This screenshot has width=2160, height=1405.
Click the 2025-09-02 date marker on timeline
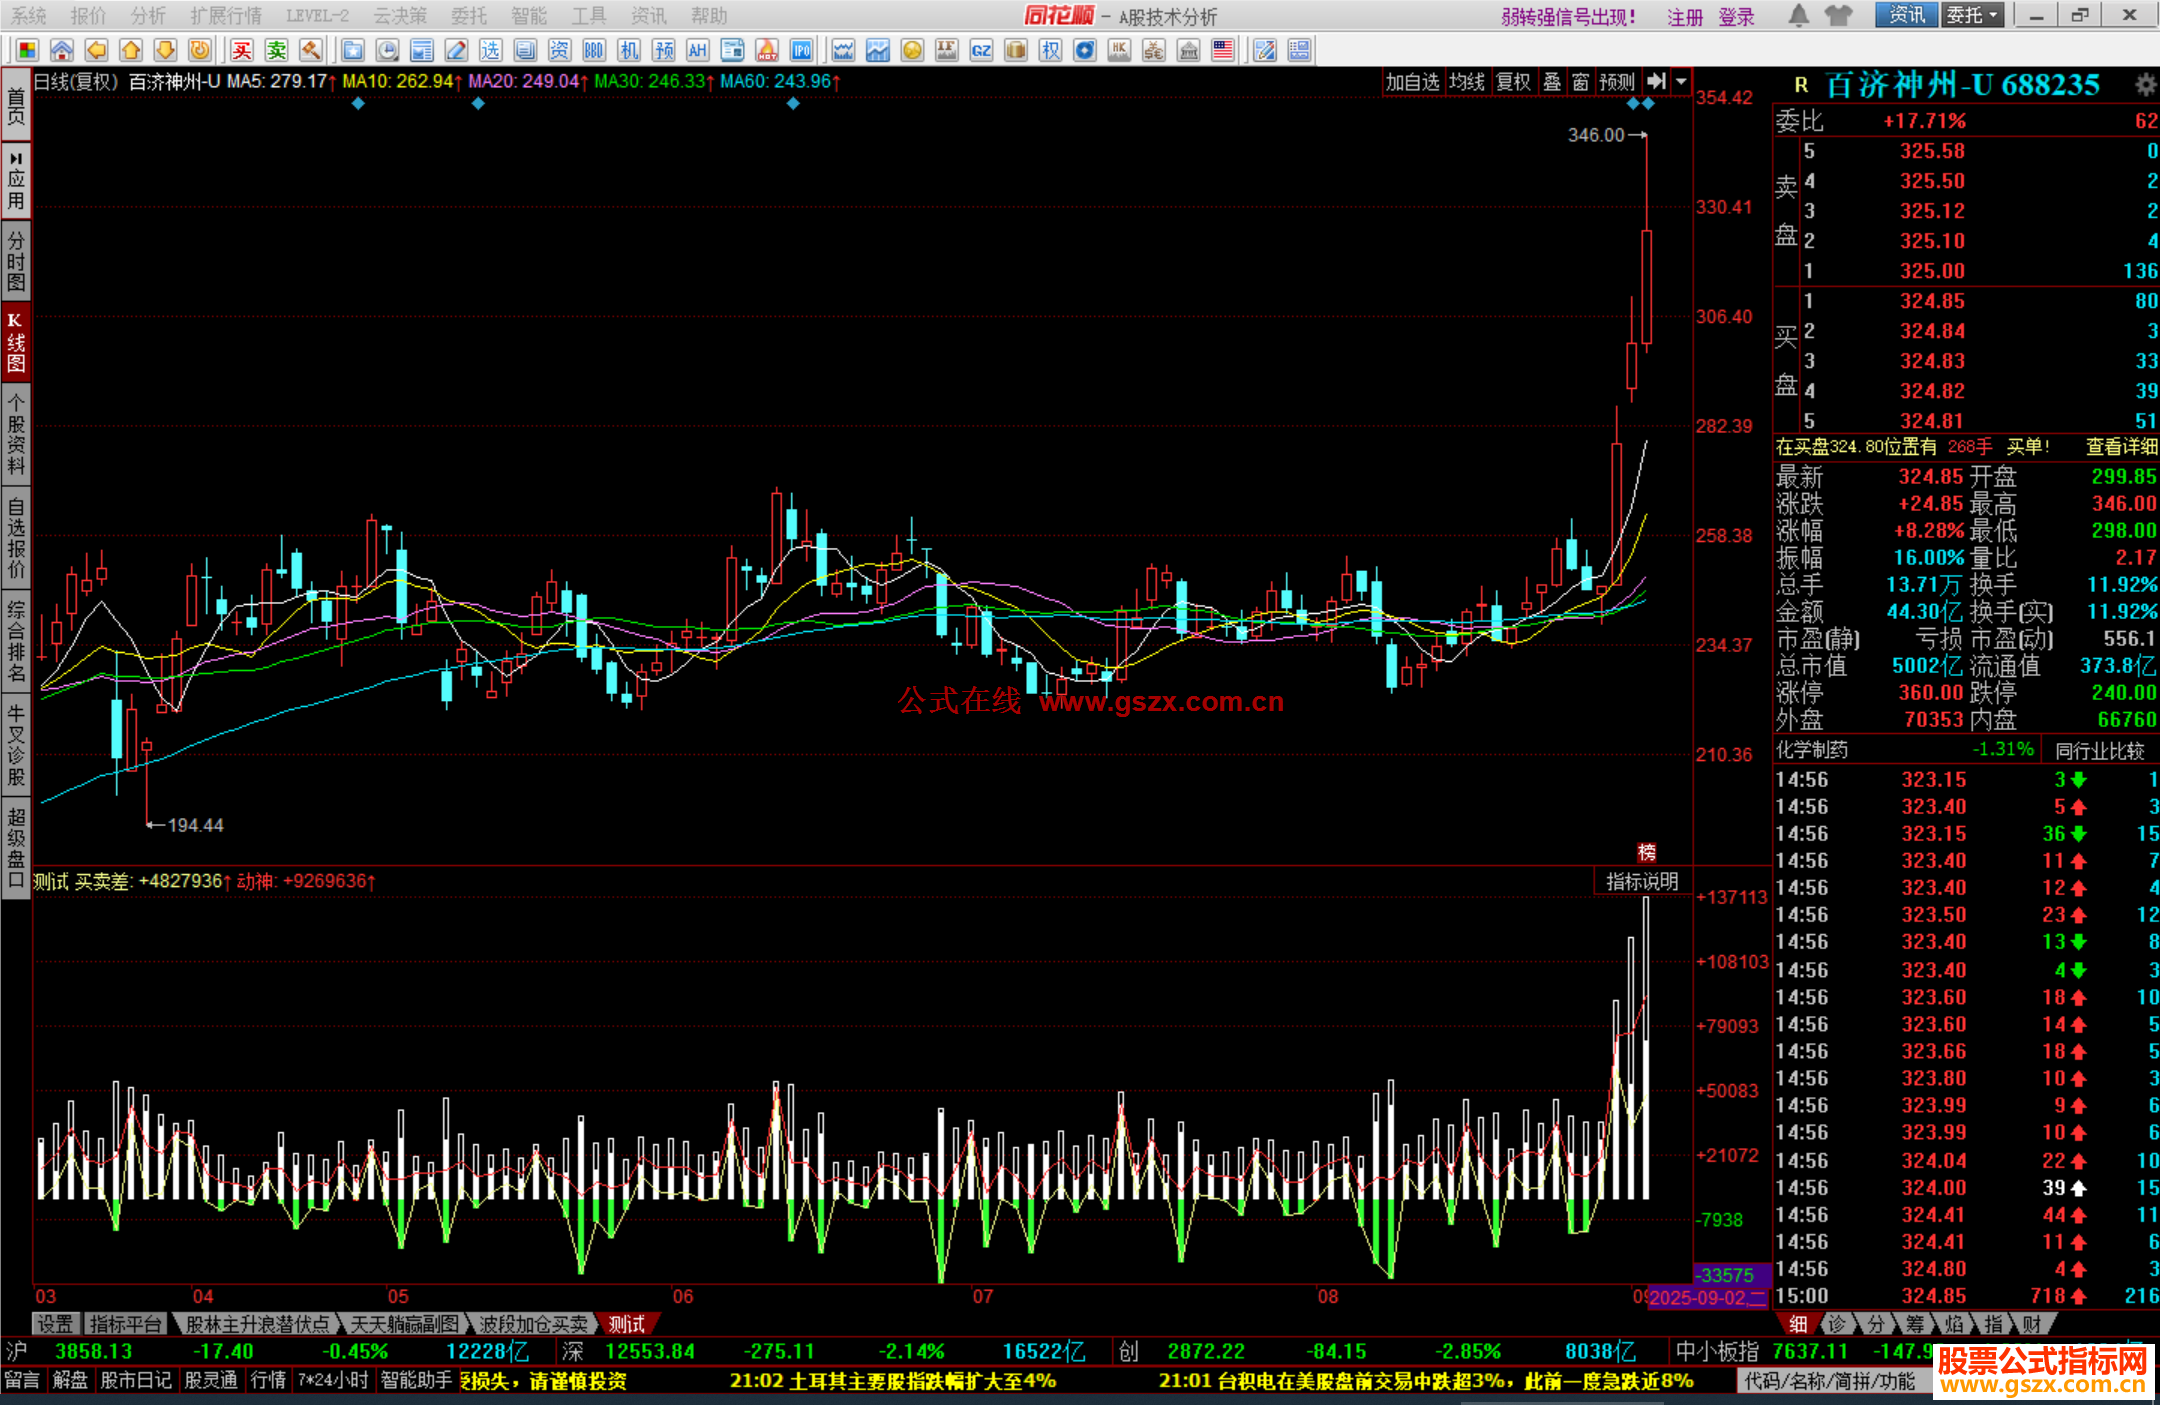1707,1298
